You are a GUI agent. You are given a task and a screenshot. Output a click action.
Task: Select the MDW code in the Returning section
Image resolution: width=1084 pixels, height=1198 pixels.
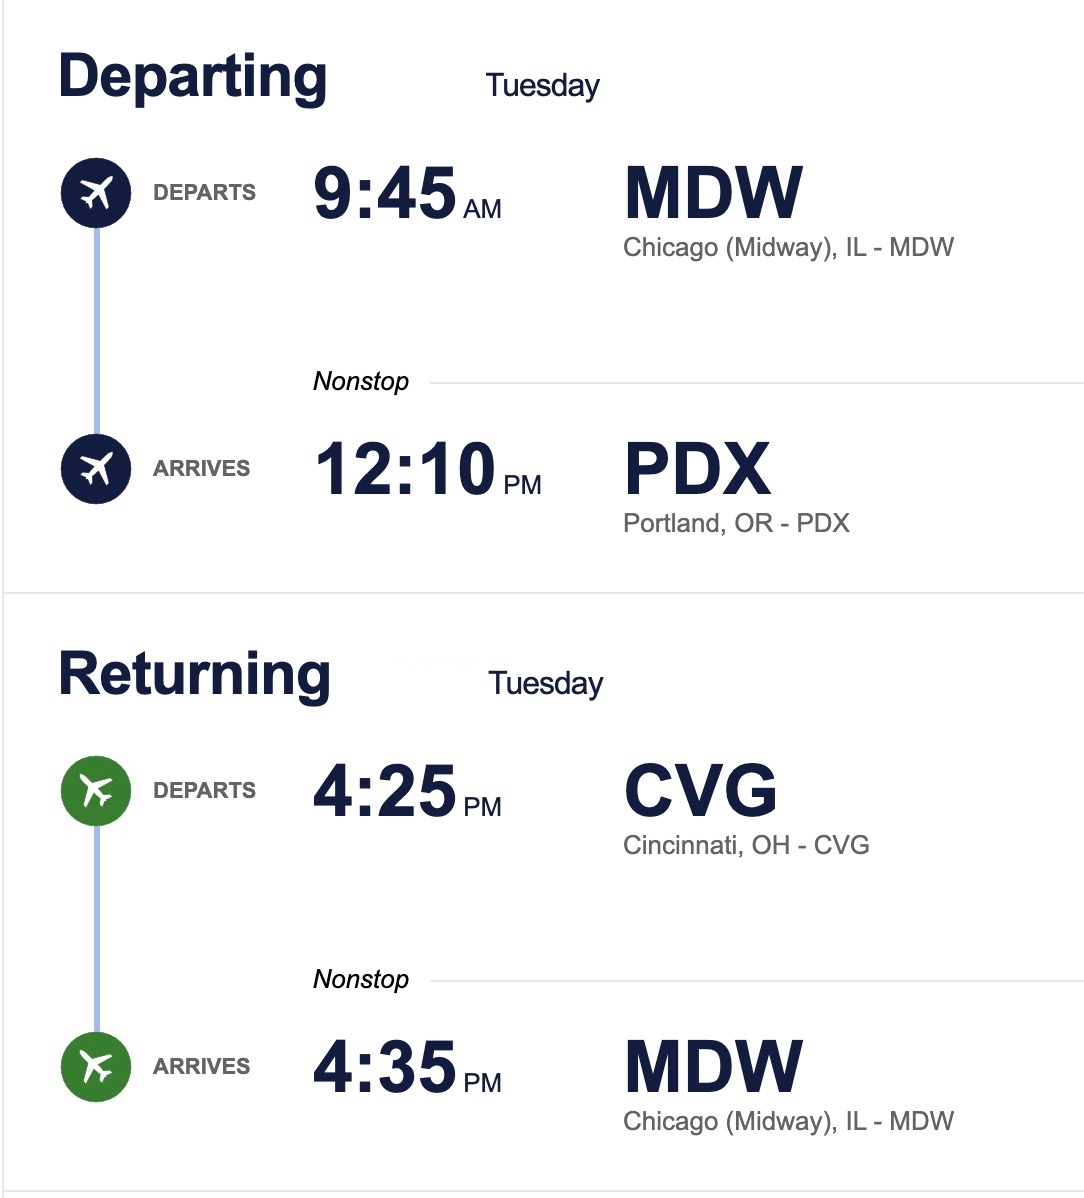click(713, 1068)
